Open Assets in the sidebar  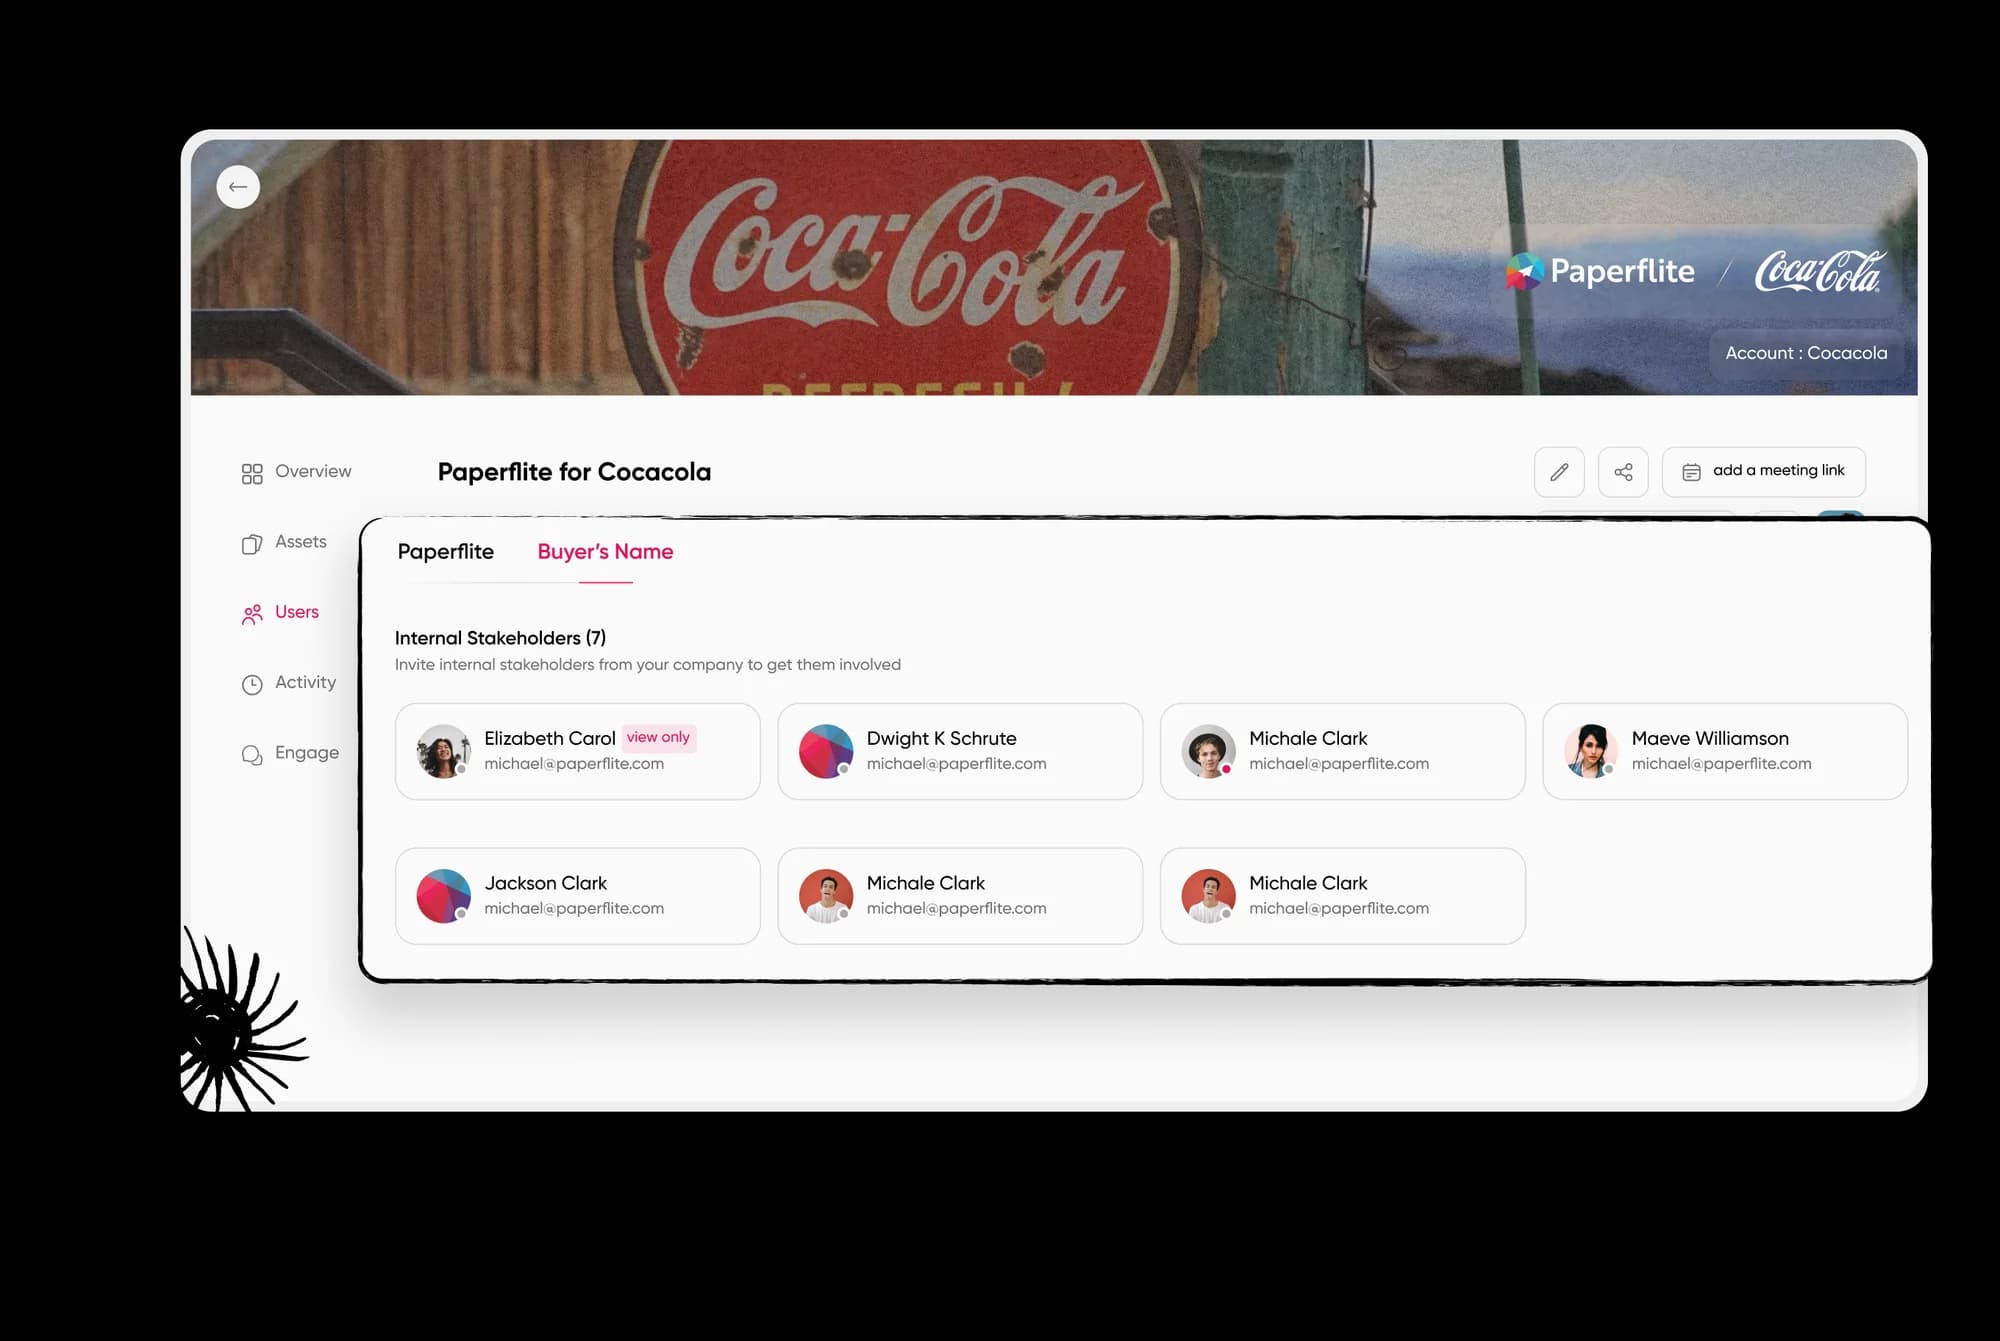[284, 542]
